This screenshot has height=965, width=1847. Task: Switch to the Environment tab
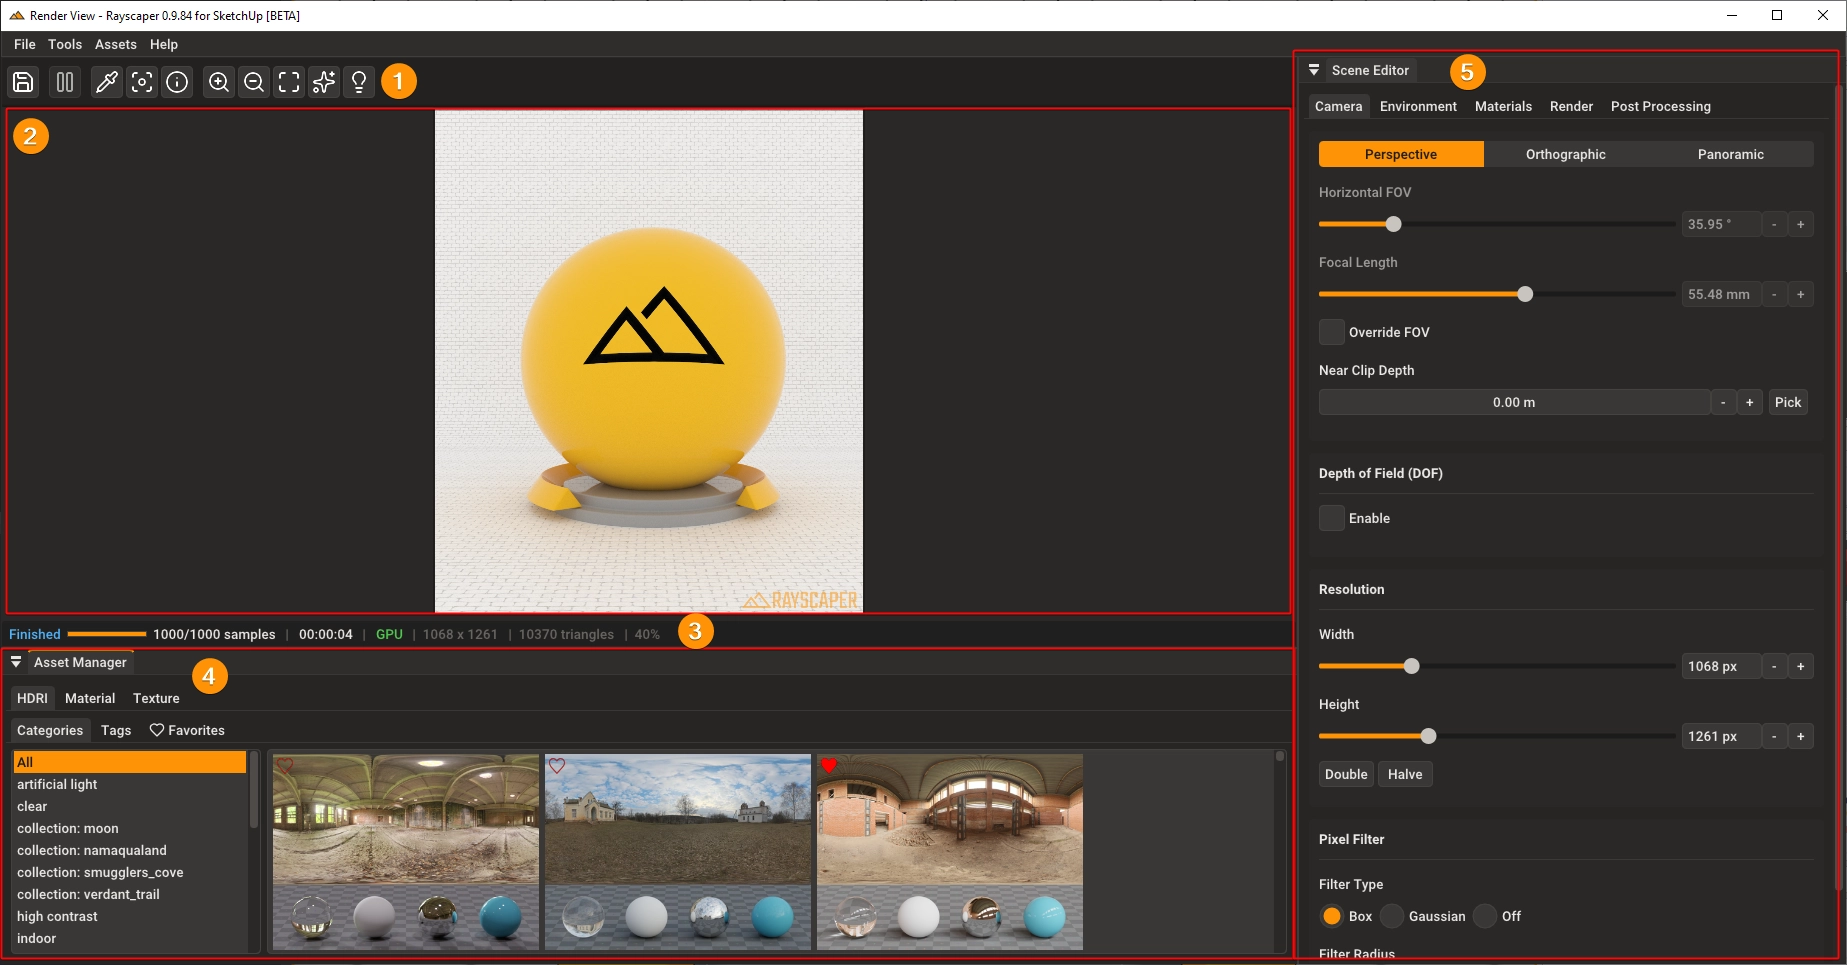1417,106
